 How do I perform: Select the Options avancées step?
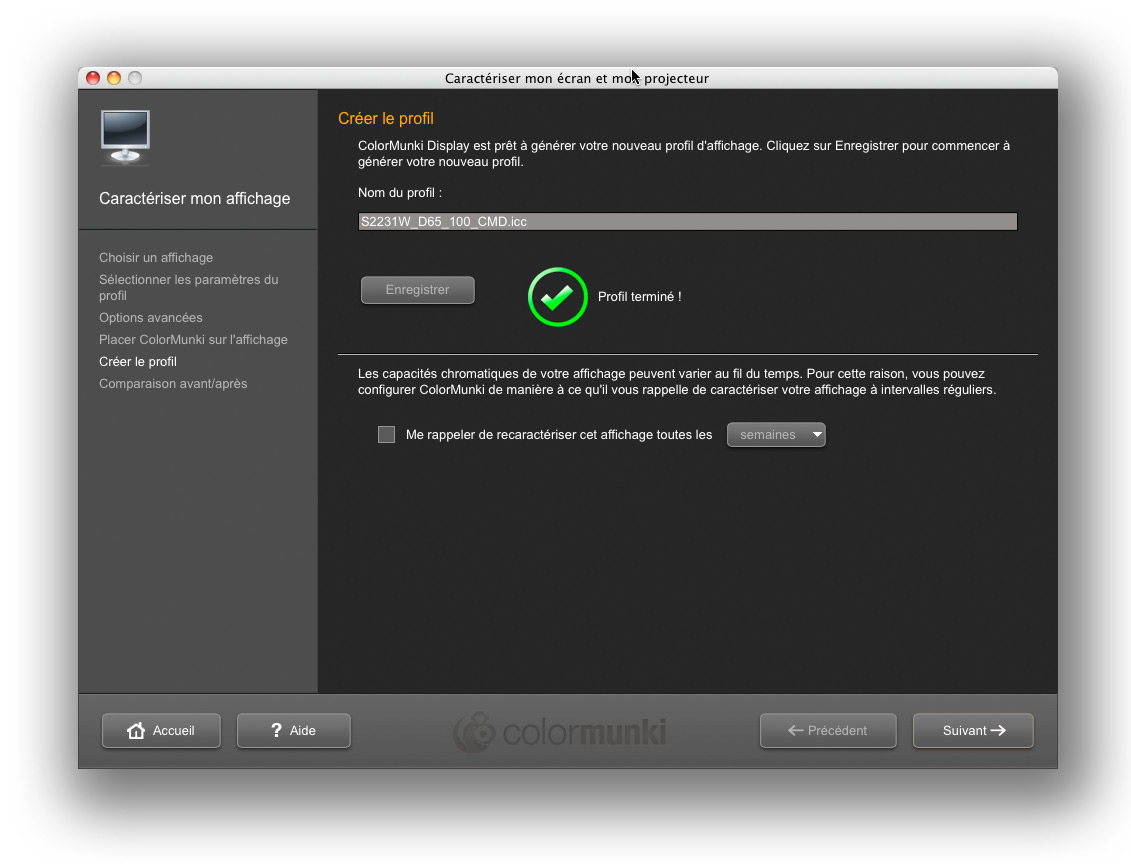pos(151,317)
